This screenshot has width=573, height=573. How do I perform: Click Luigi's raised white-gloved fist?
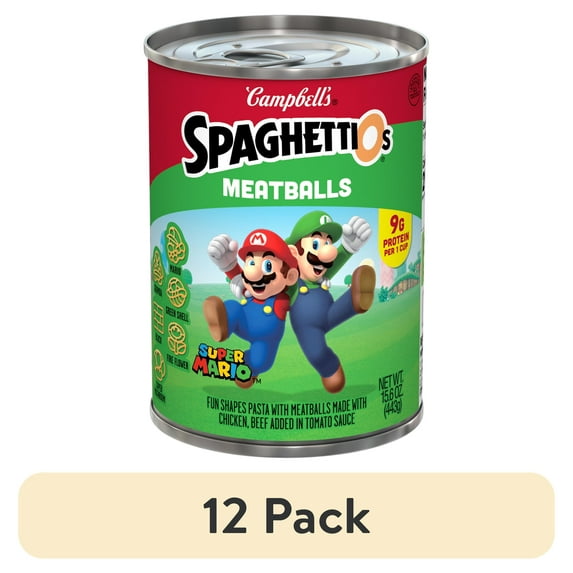point(356,234)
